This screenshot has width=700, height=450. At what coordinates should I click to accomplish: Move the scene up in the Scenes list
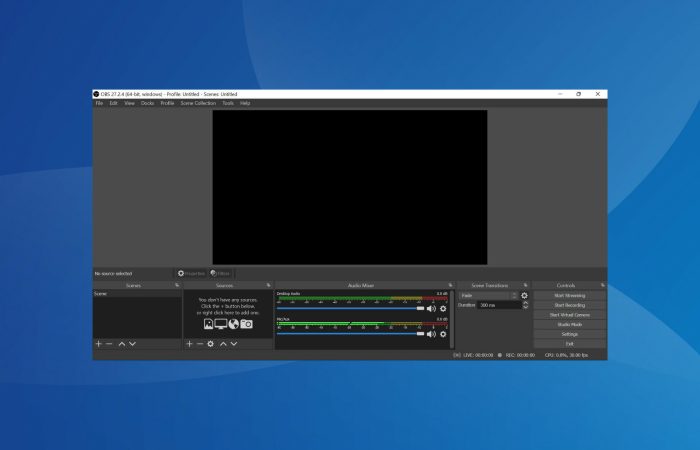click(x=121, y=344)
